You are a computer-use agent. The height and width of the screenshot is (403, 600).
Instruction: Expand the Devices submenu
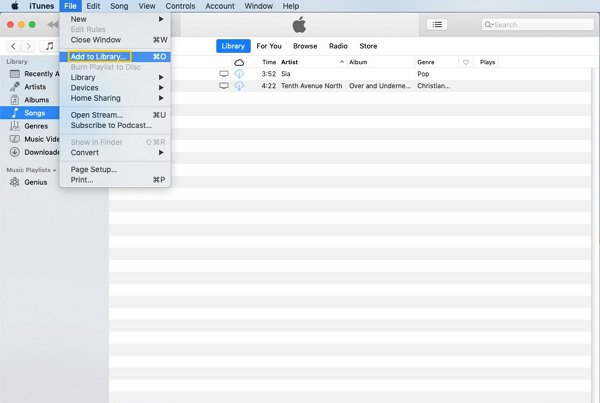tap(115, 88)
